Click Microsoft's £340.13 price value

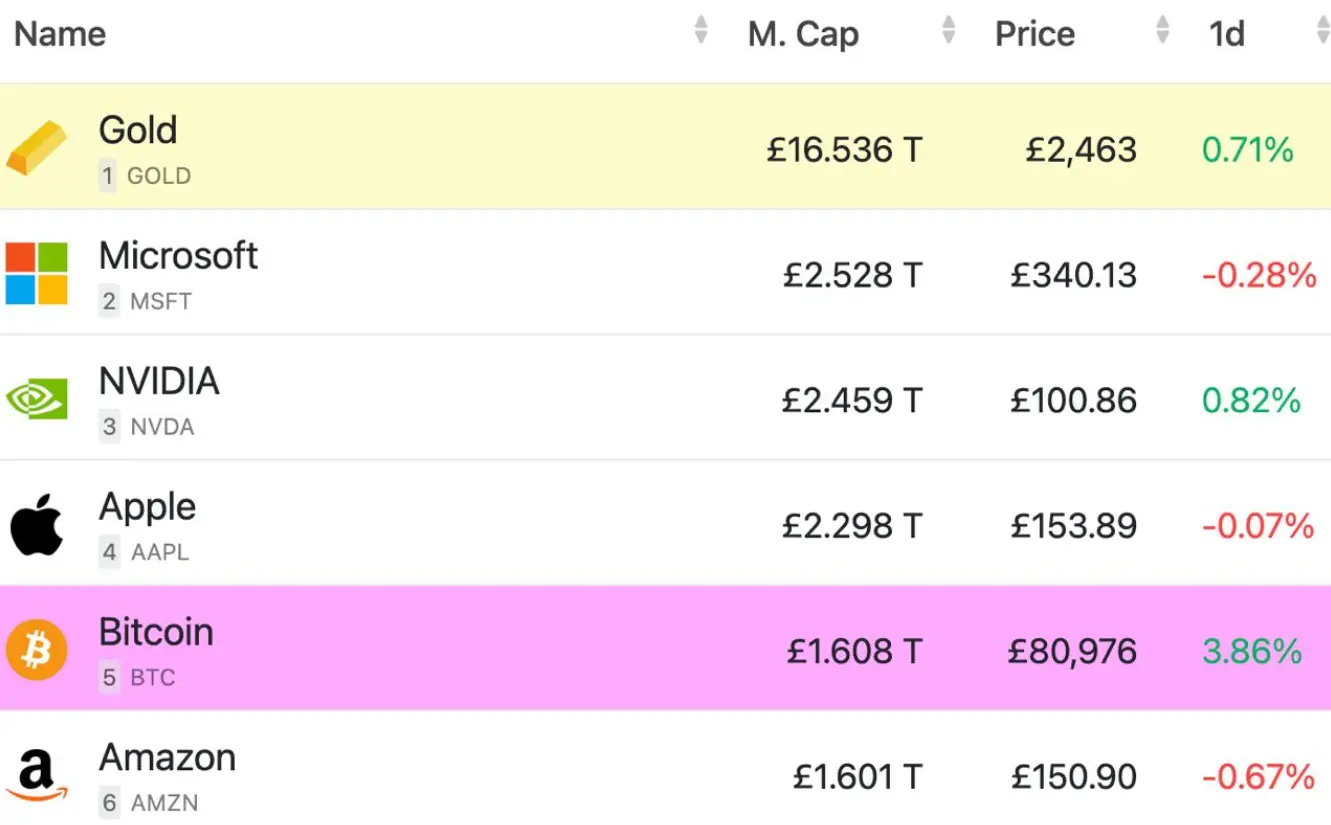pos(1073,275)
